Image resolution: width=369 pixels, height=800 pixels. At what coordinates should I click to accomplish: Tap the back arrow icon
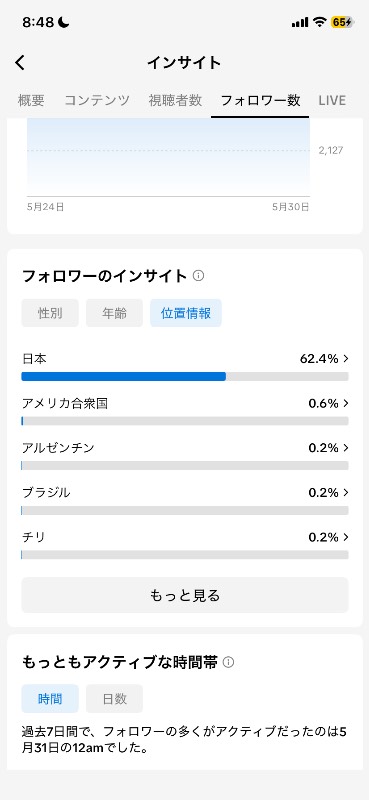point(19,63)
